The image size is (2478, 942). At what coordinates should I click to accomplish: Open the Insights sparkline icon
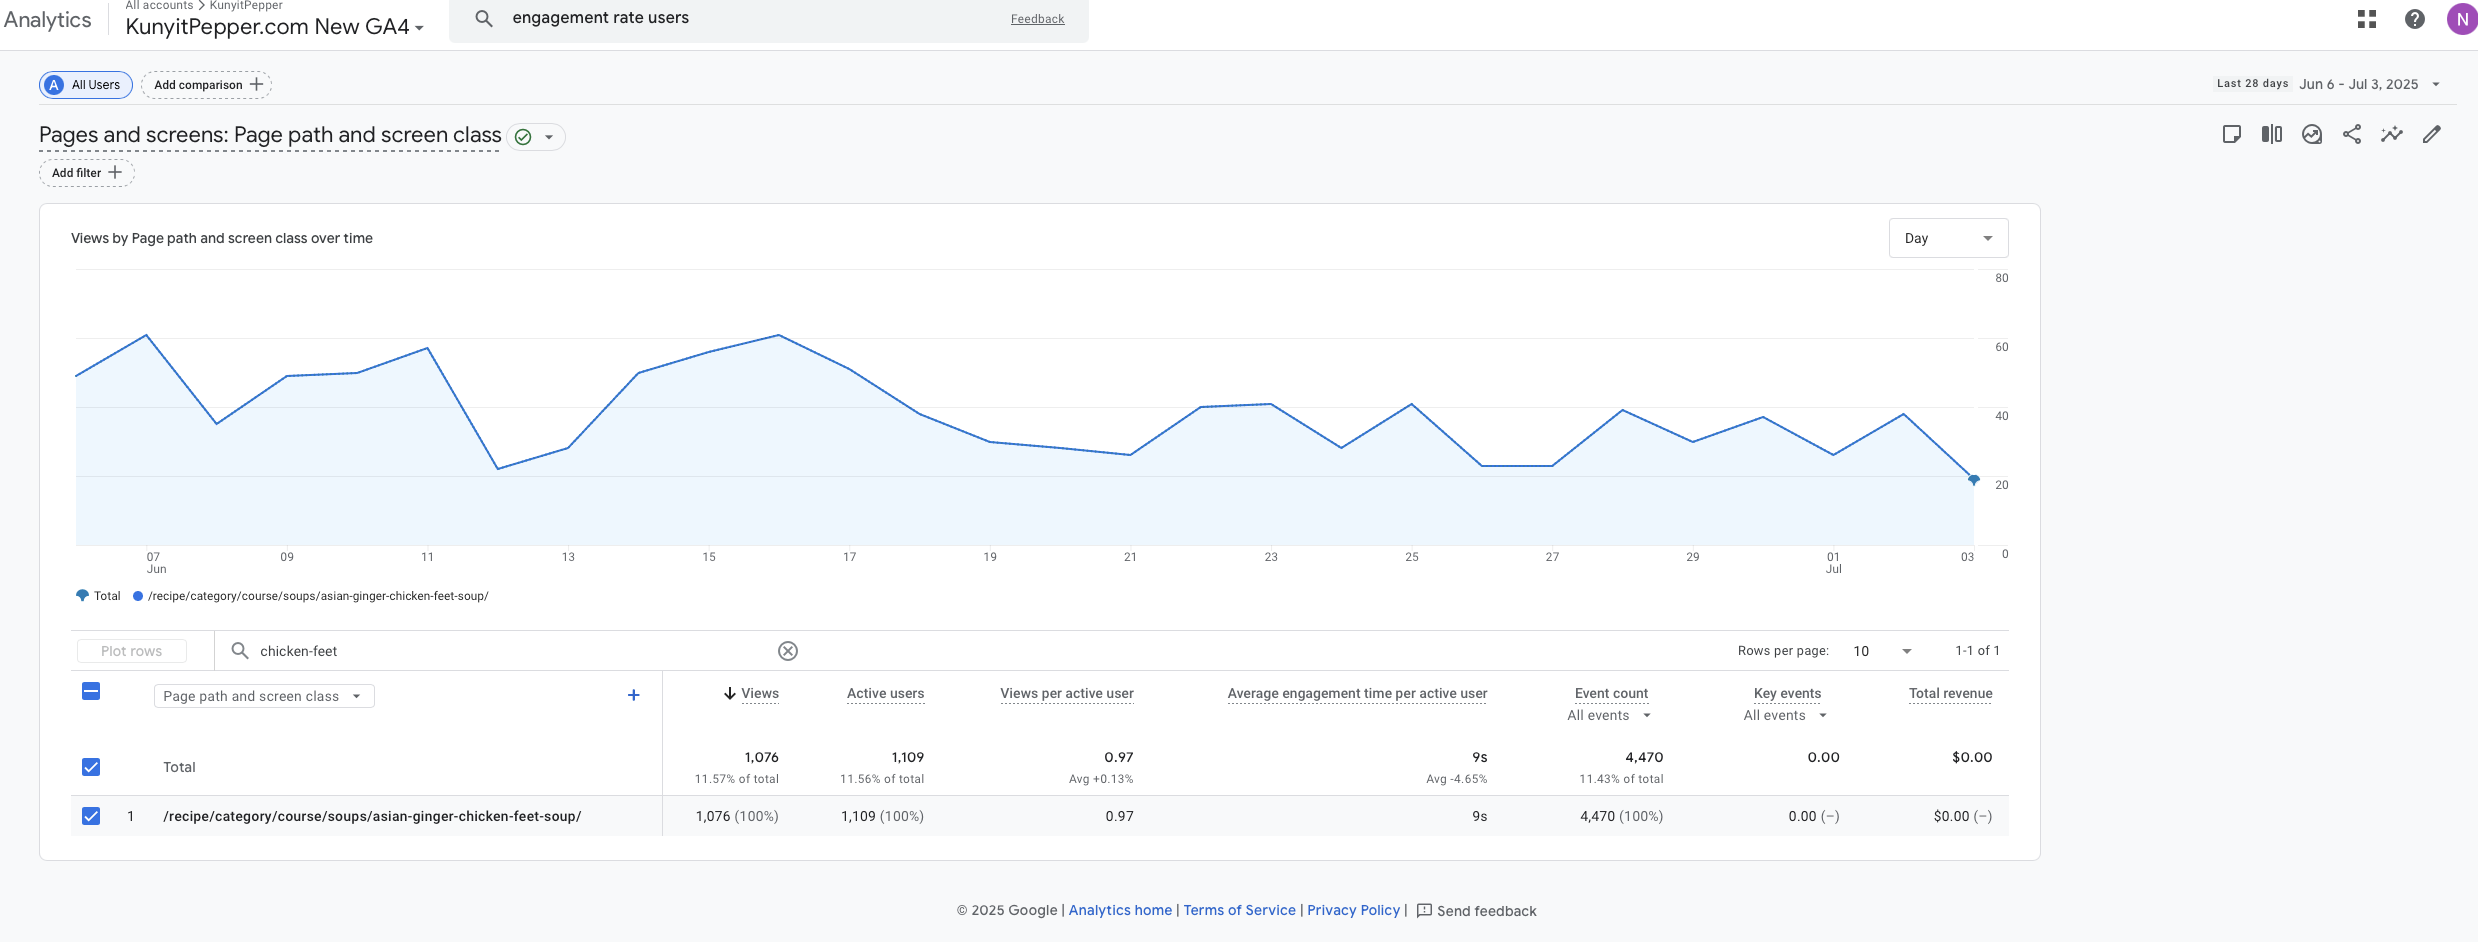(x=2391, y=134)
